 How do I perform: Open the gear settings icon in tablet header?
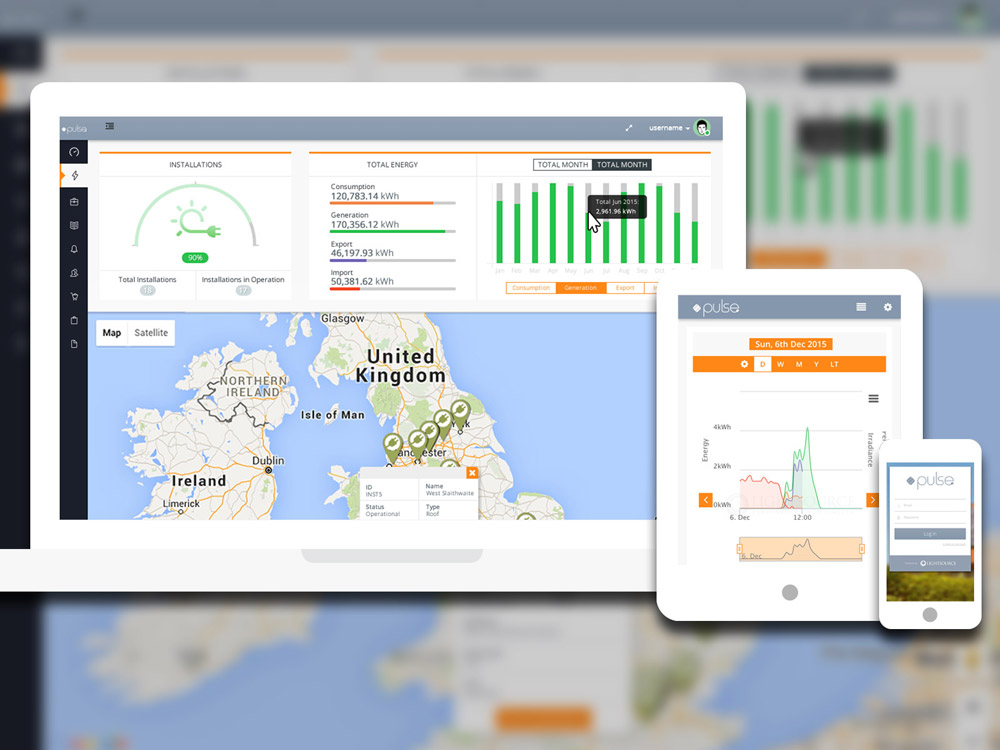(x=887, y=307)
